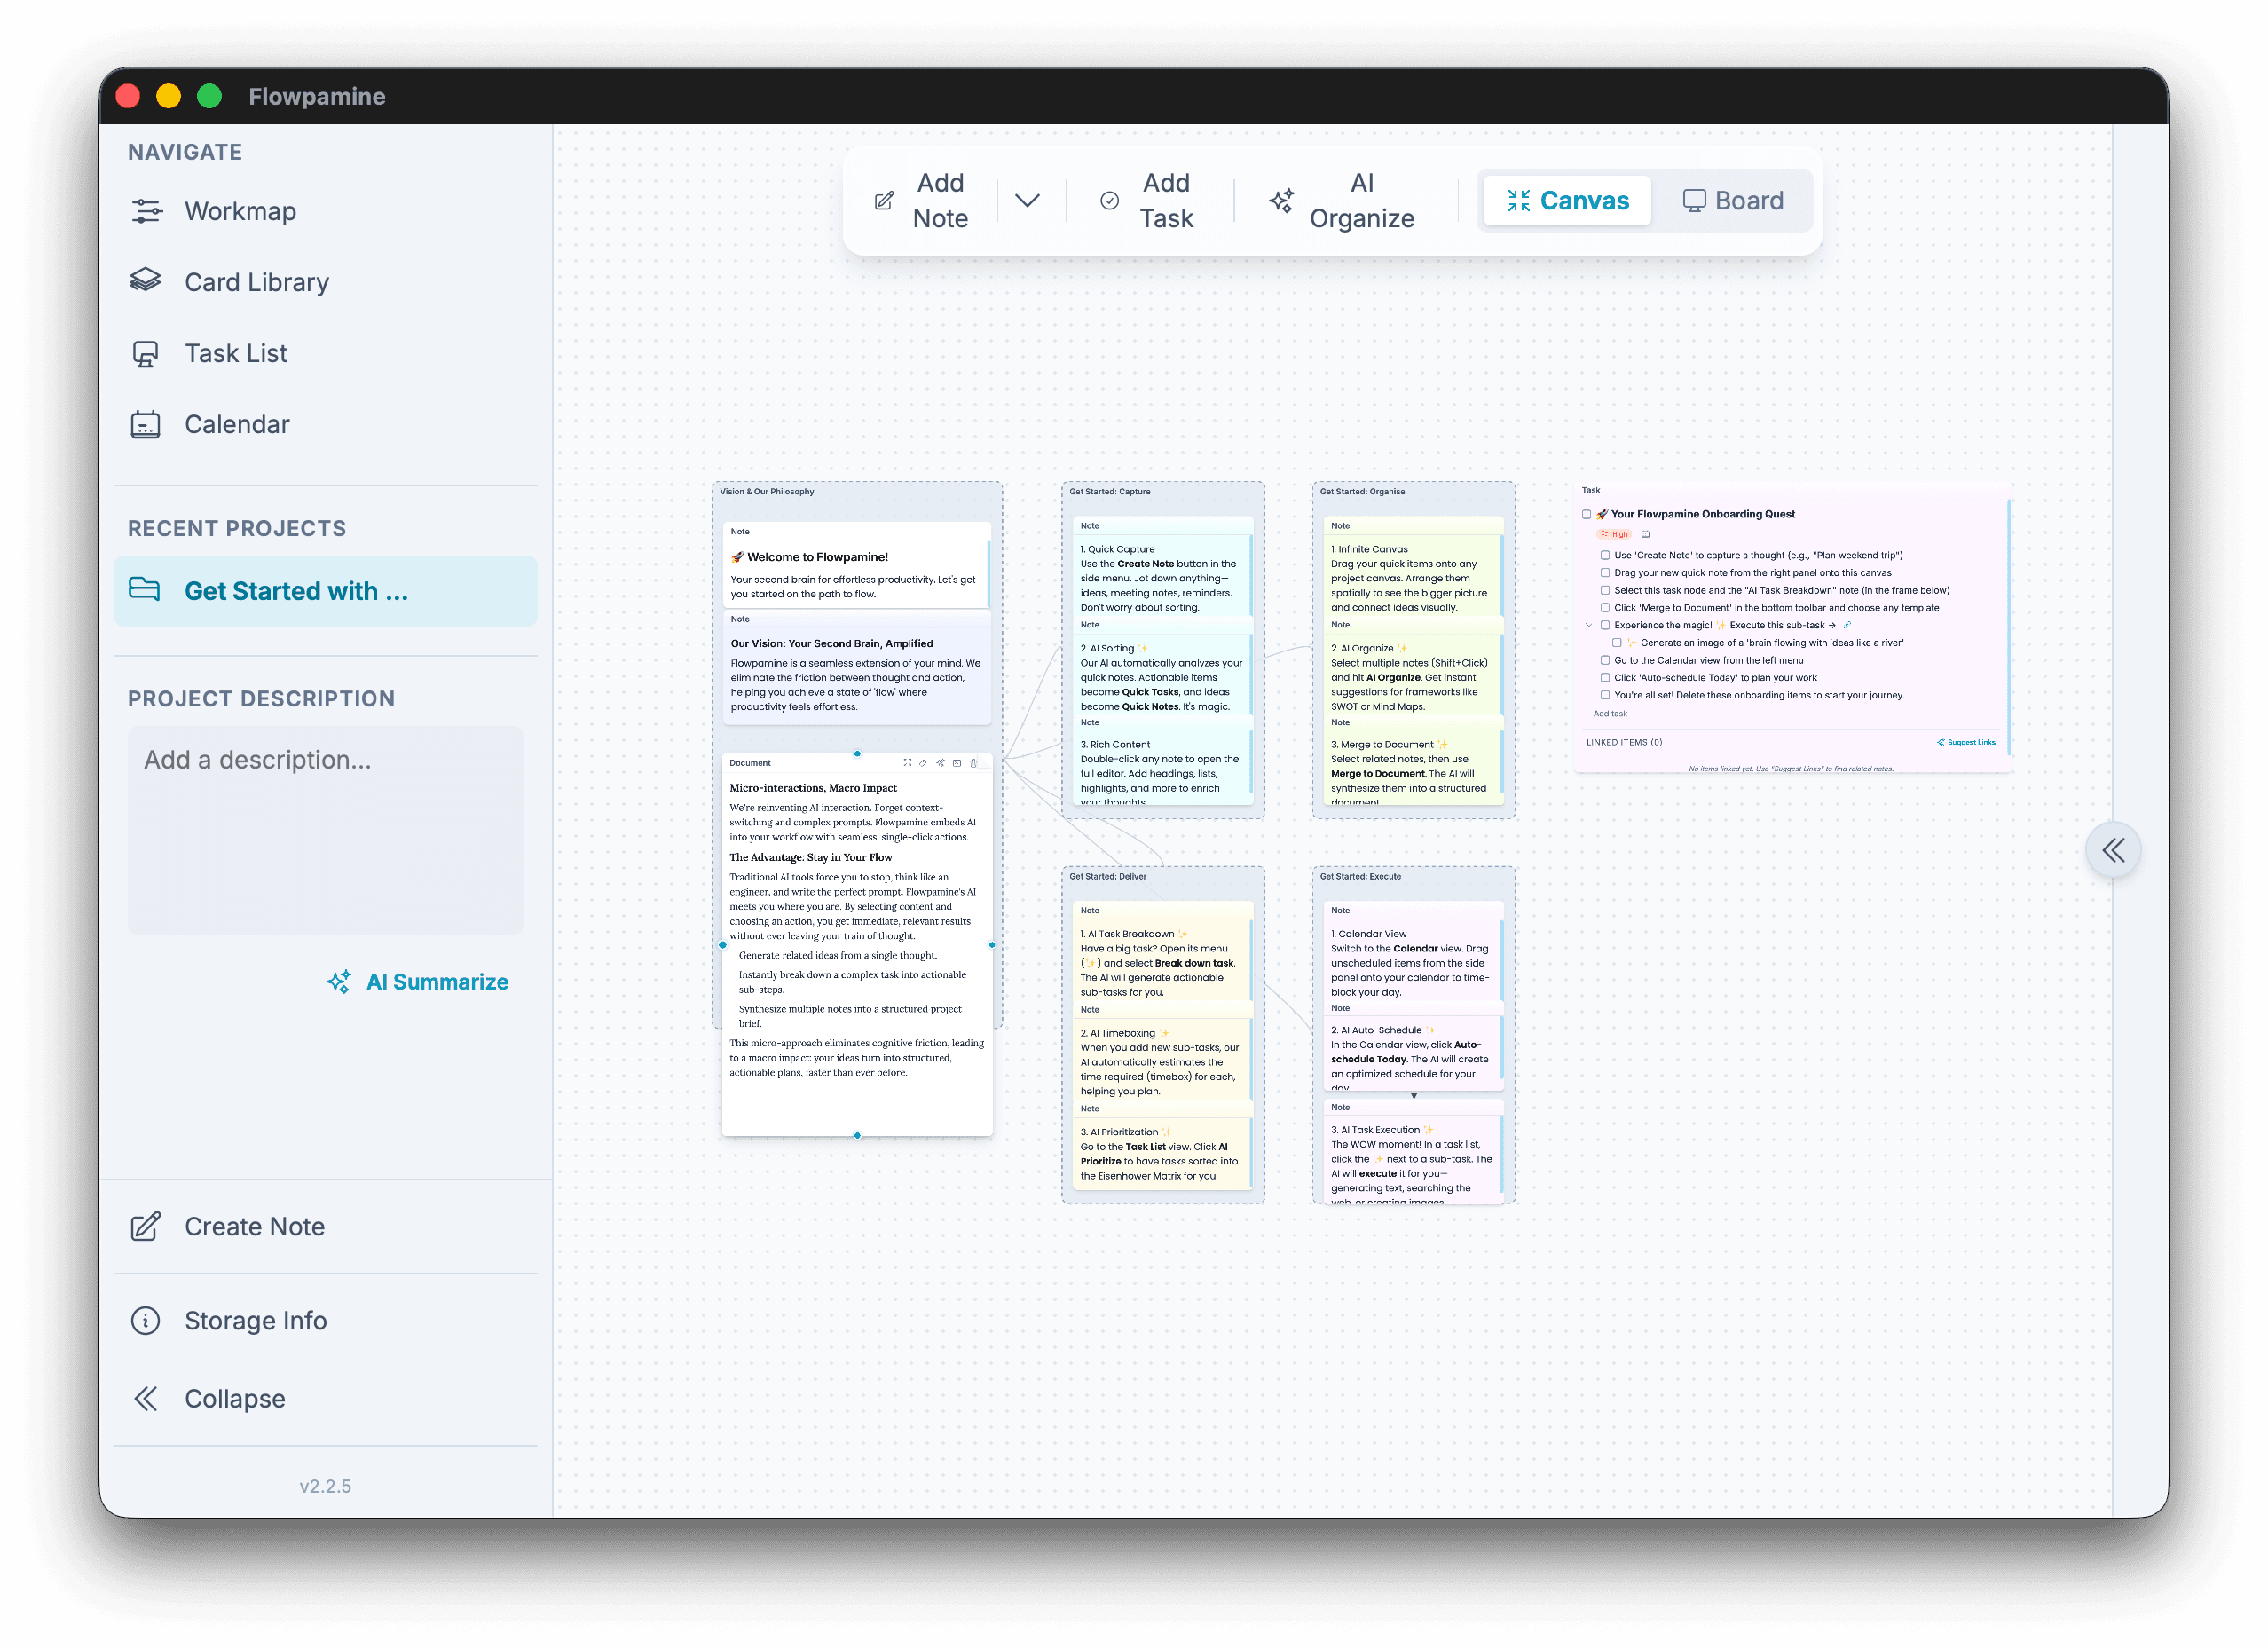This screenshot has height=1649, width=2268.
Task: Click the AI Summarize sparkles icon
Action: (341, 981)
